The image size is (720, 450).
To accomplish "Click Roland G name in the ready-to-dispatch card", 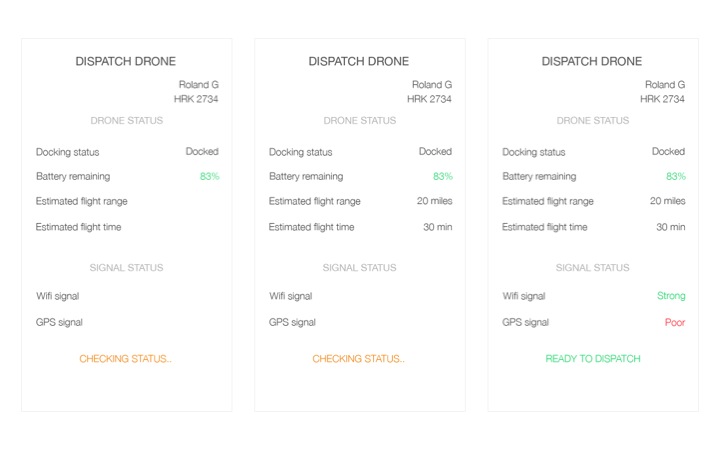I will coord(665,84).
